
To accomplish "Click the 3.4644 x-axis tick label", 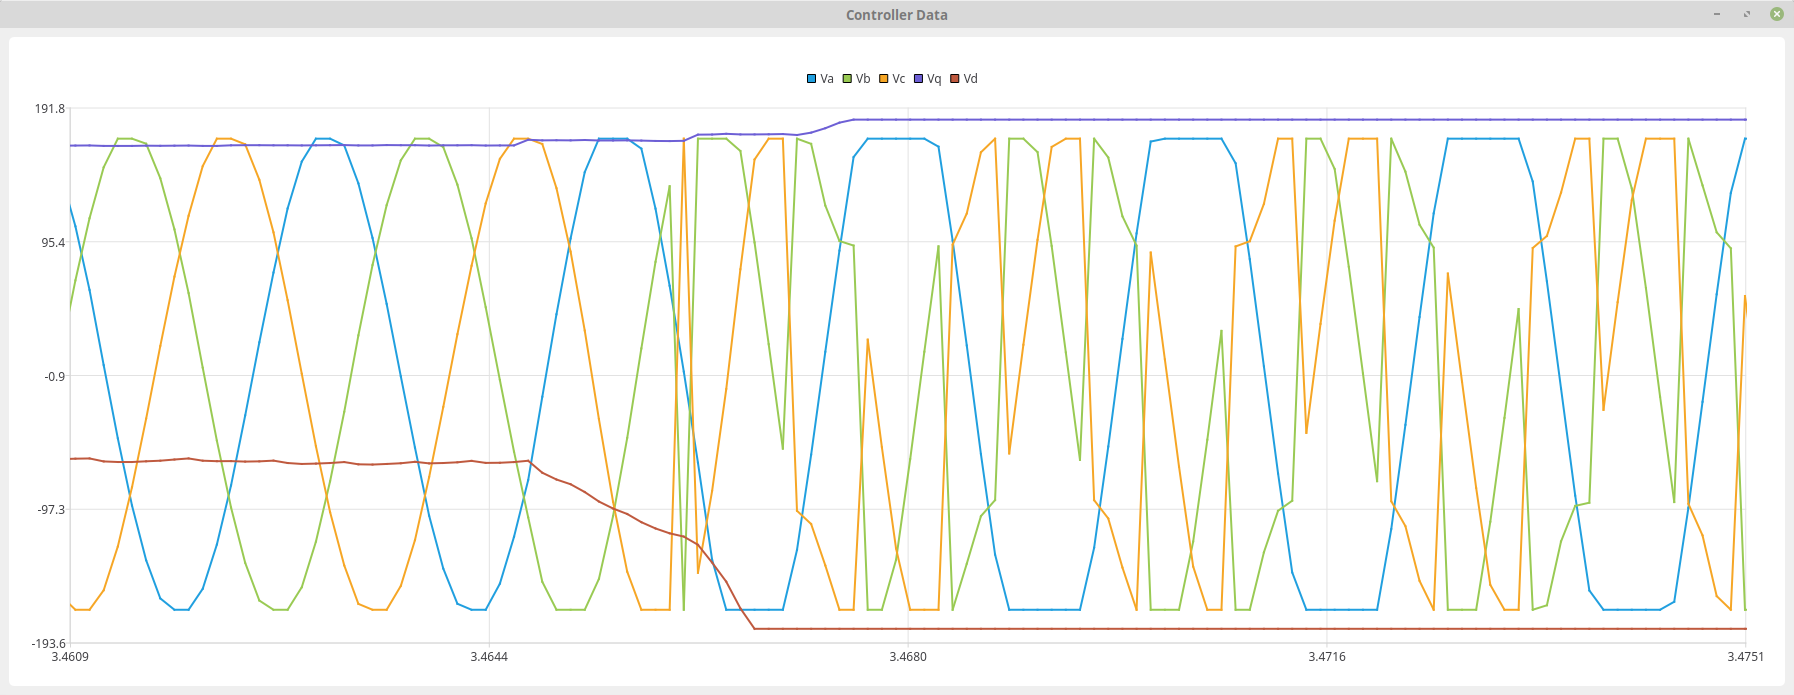I will [489, 657].
